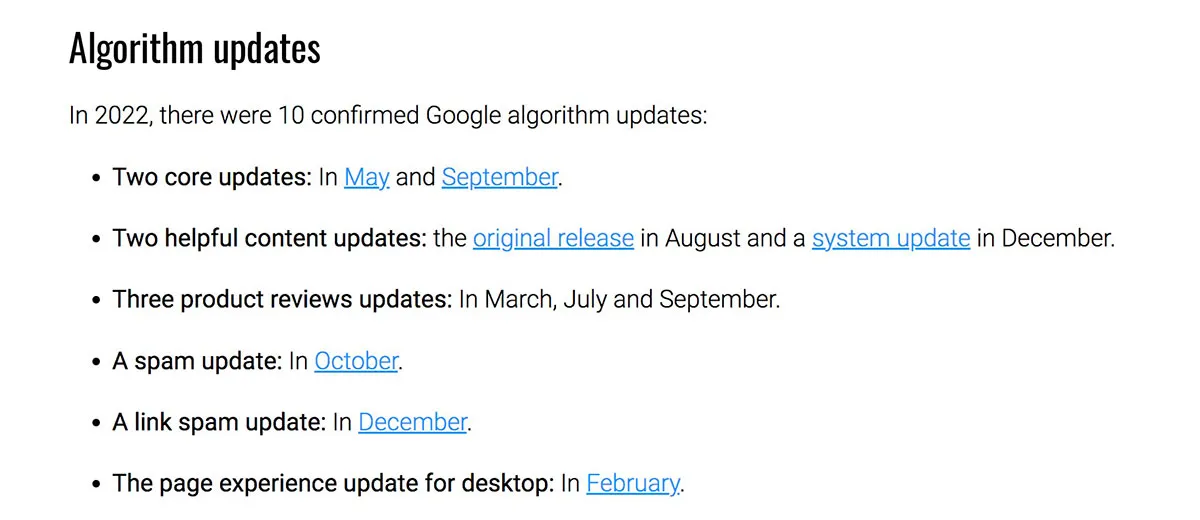Click the Algorithm updates heading

(x=195, y=48)
